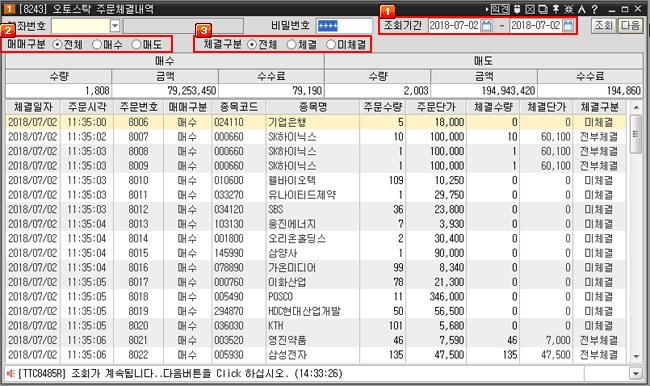Click the mouse icon in the title bar
This screenshot has width=650, height=386.
click(x=517, y=9)
